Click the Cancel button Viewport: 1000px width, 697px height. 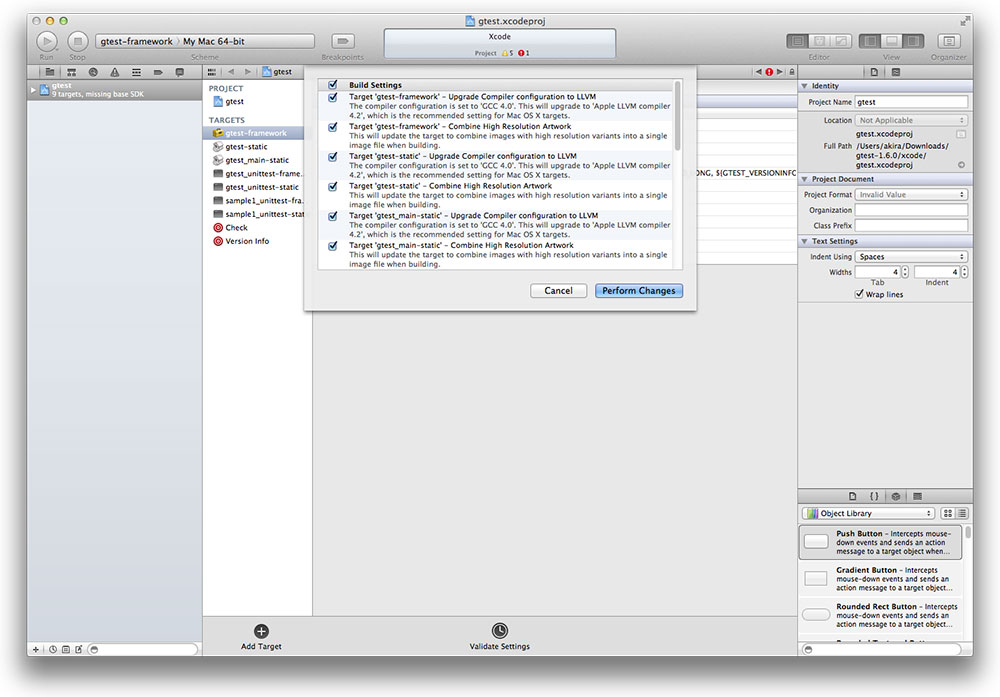click(558, 291)
